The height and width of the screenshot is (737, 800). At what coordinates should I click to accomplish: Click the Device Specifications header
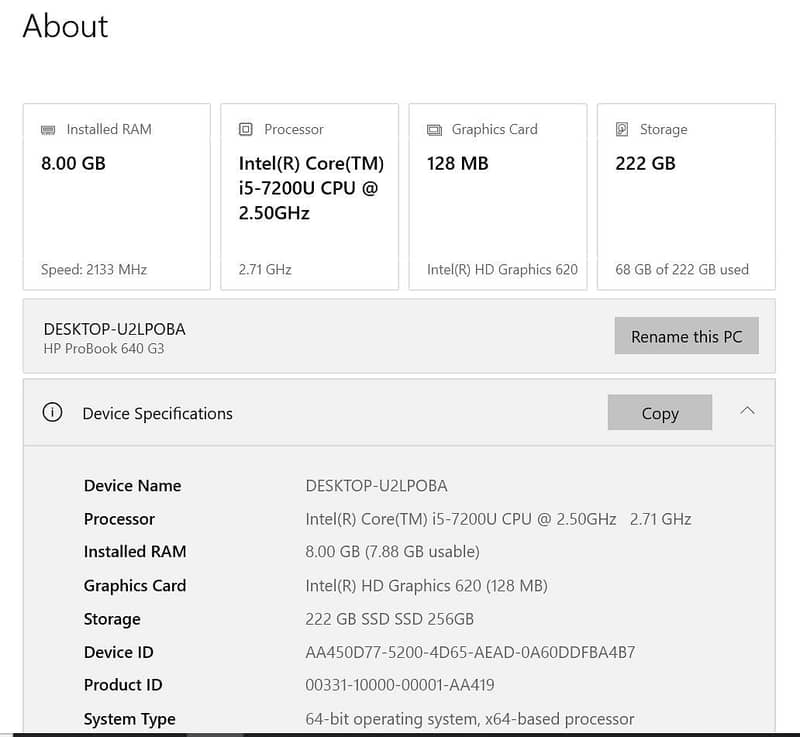coord(157,414)
